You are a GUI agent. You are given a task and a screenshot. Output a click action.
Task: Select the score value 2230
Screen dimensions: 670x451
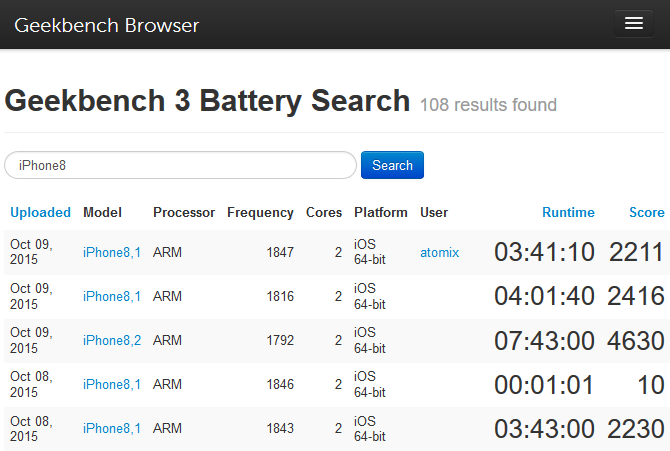coord(636,429)
